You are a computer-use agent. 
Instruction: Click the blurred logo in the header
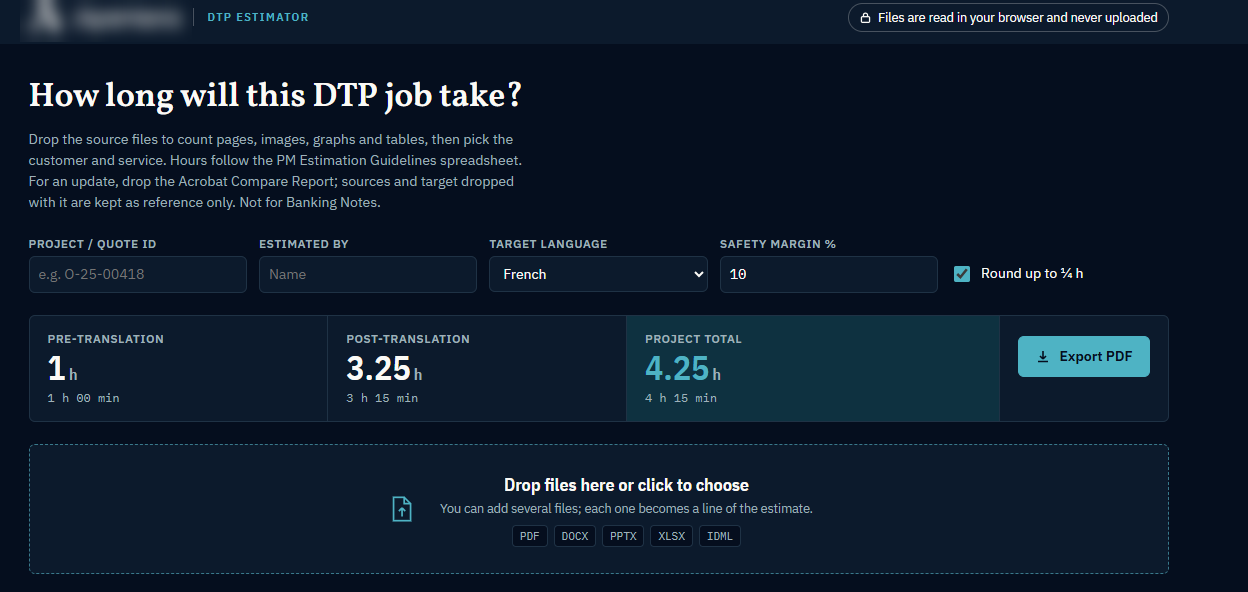point(106,17)
